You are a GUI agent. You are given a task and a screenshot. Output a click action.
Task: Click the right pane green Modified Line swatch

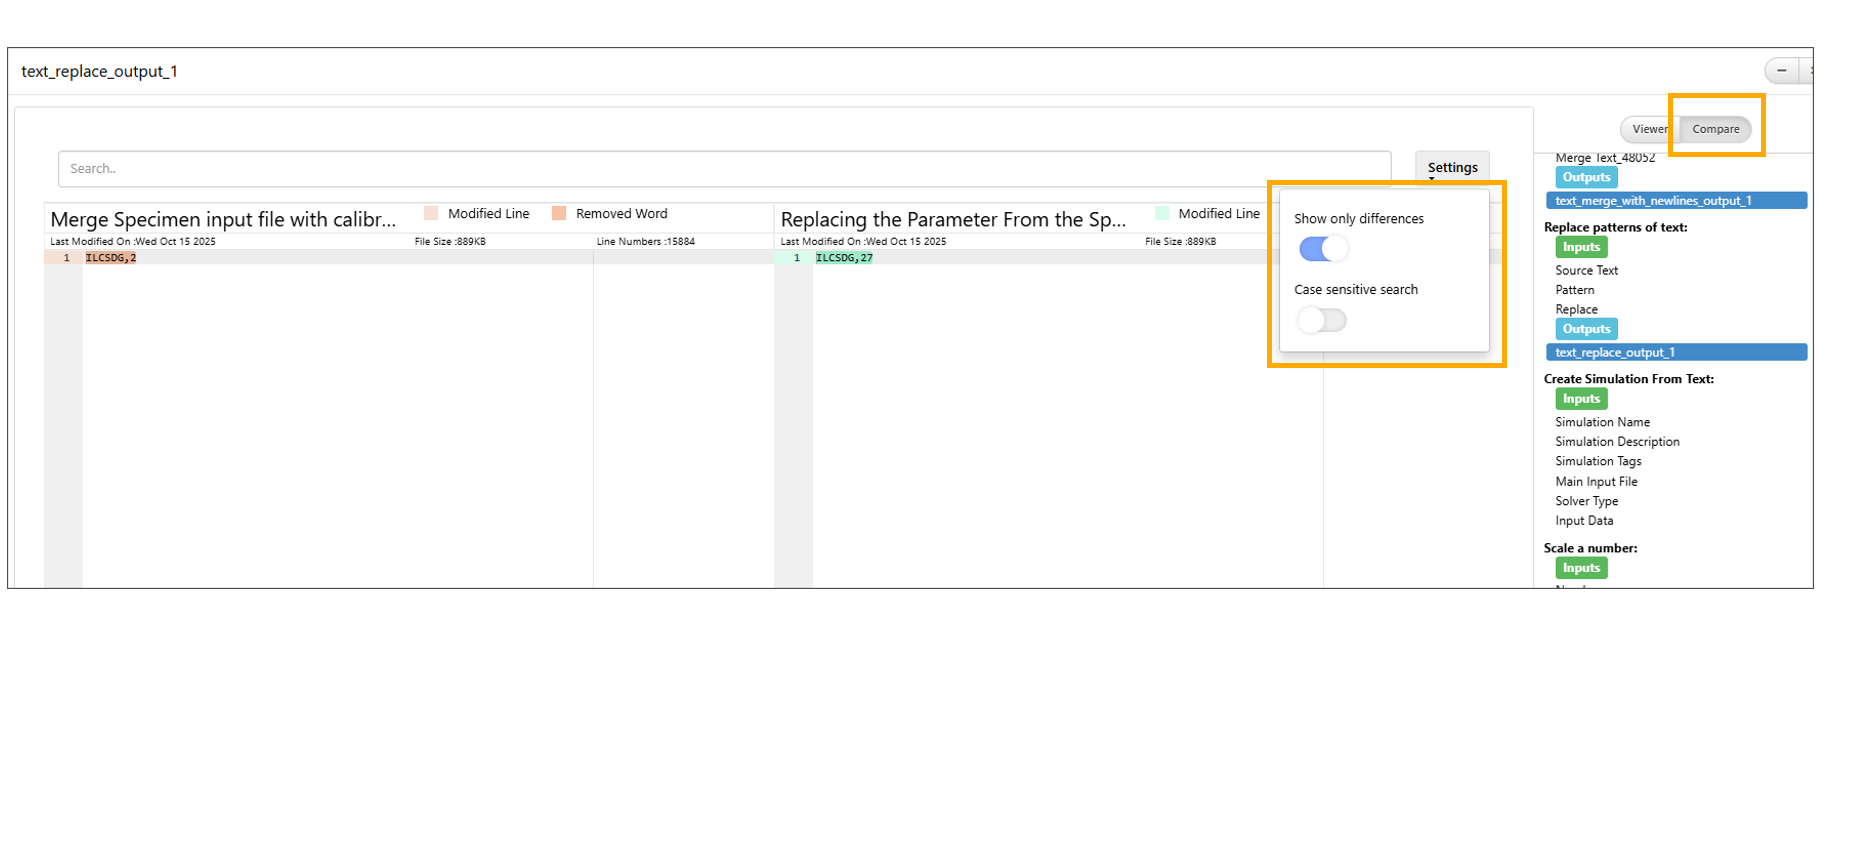point(1162,213)
